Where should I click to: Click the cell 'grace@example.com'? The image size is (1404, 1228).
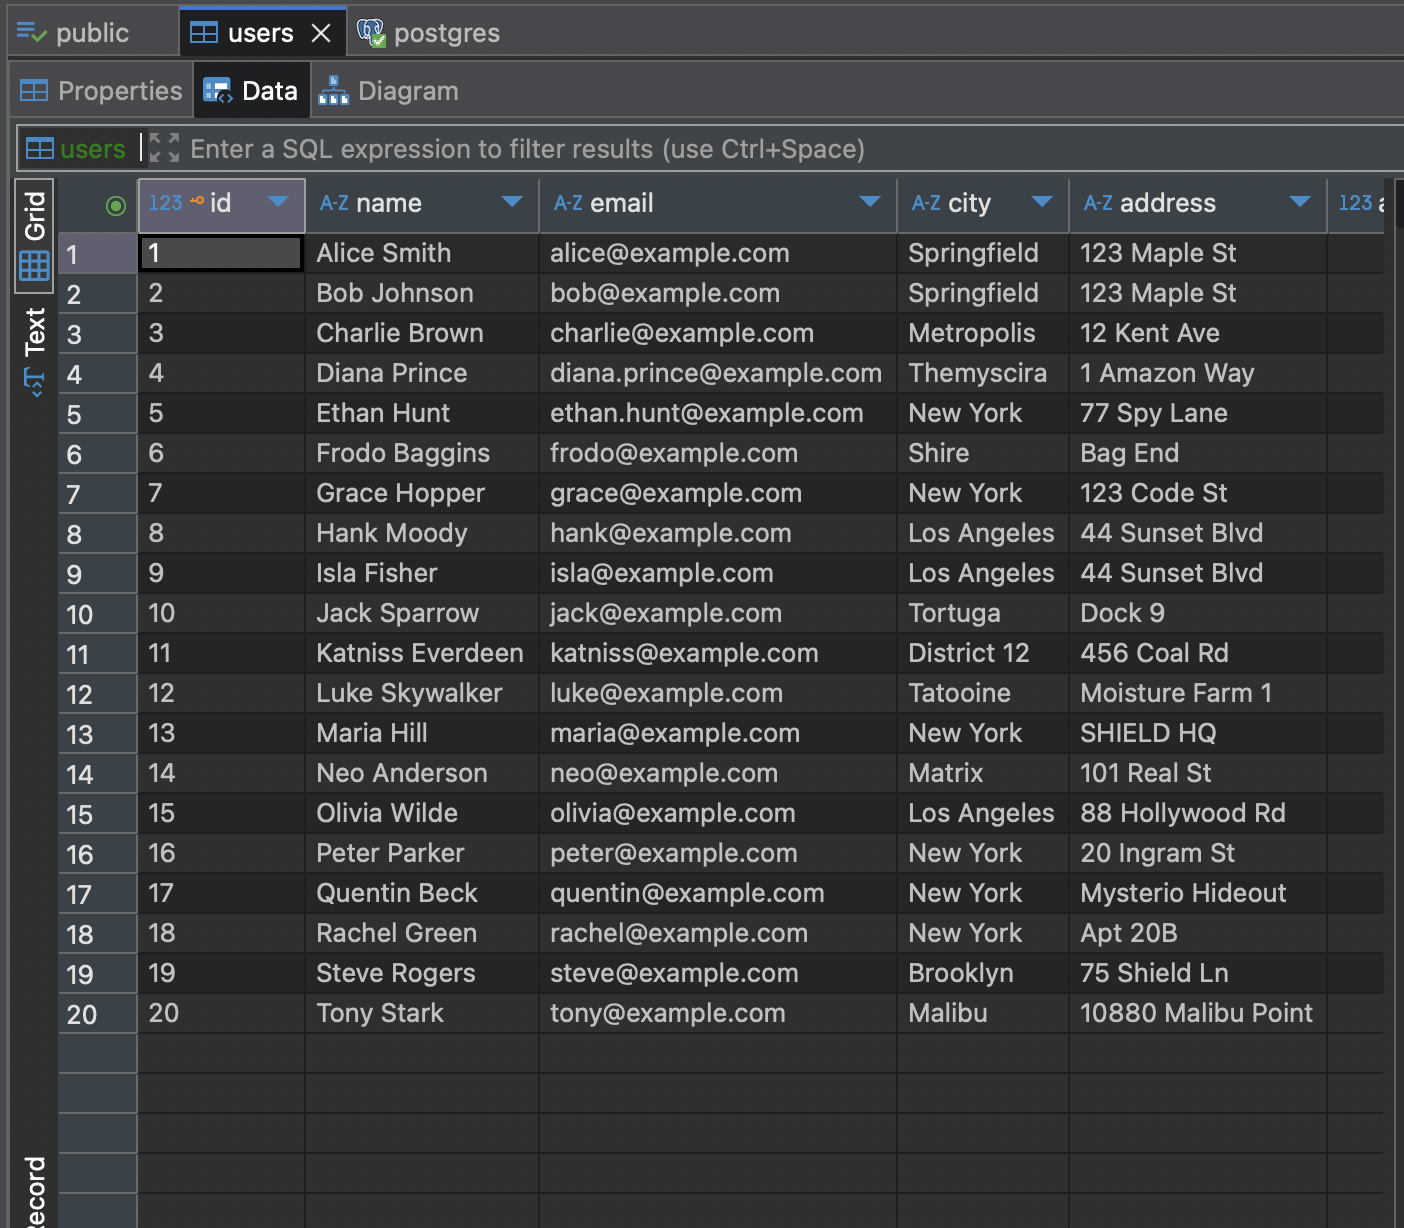click(x=718, y=493)
